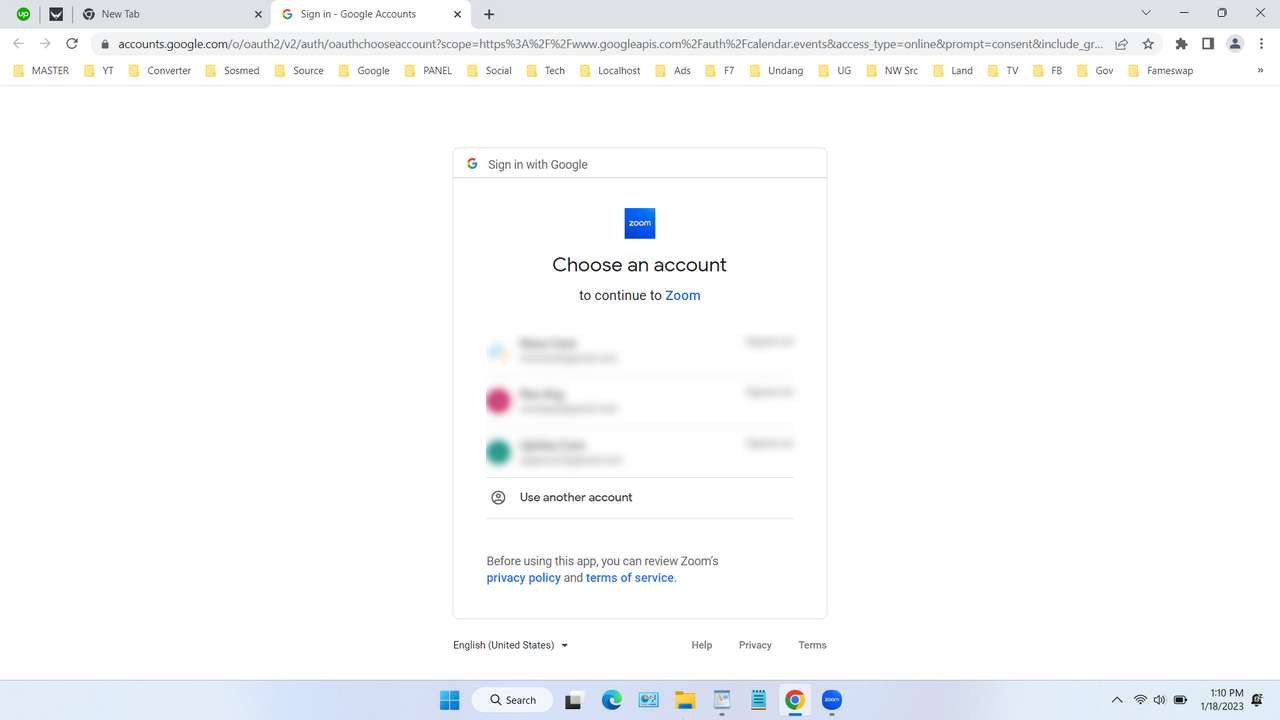Screen dimensions: 1280x720
Task: View site security lock info
Action: (104, 44)
